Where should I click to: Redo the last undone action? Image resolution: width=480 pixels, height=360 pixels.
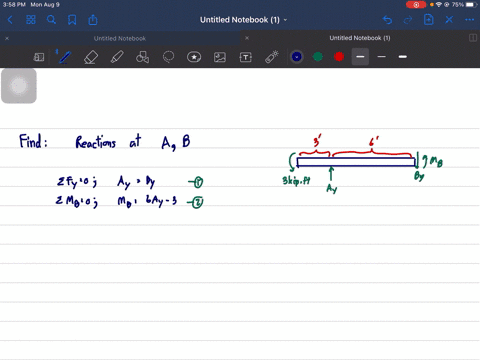408,20
